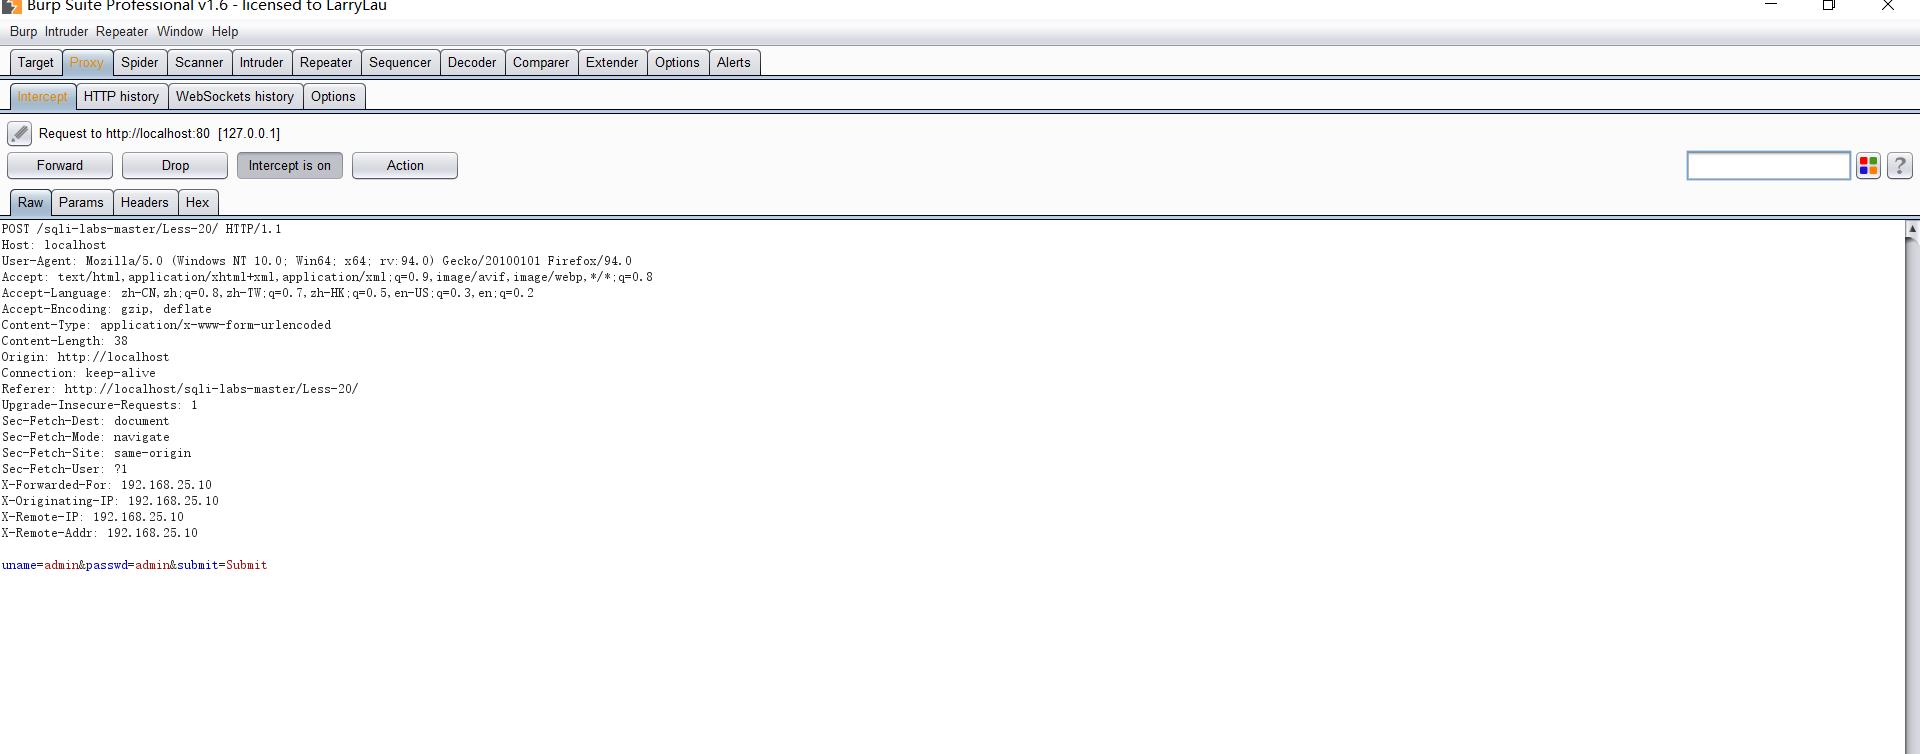
Task: Open the Burp menu
Action: [x=23, y=32]
